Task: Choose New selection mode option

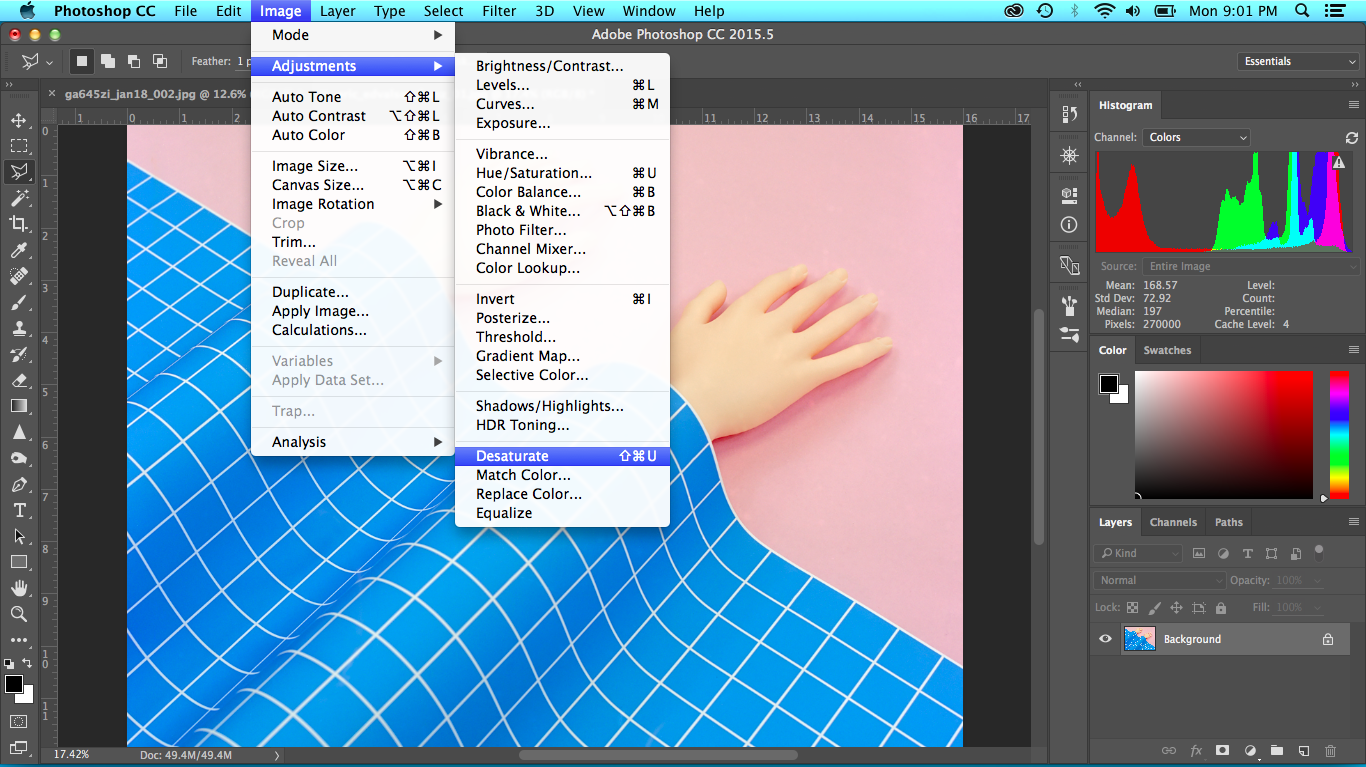Action: 82,61
